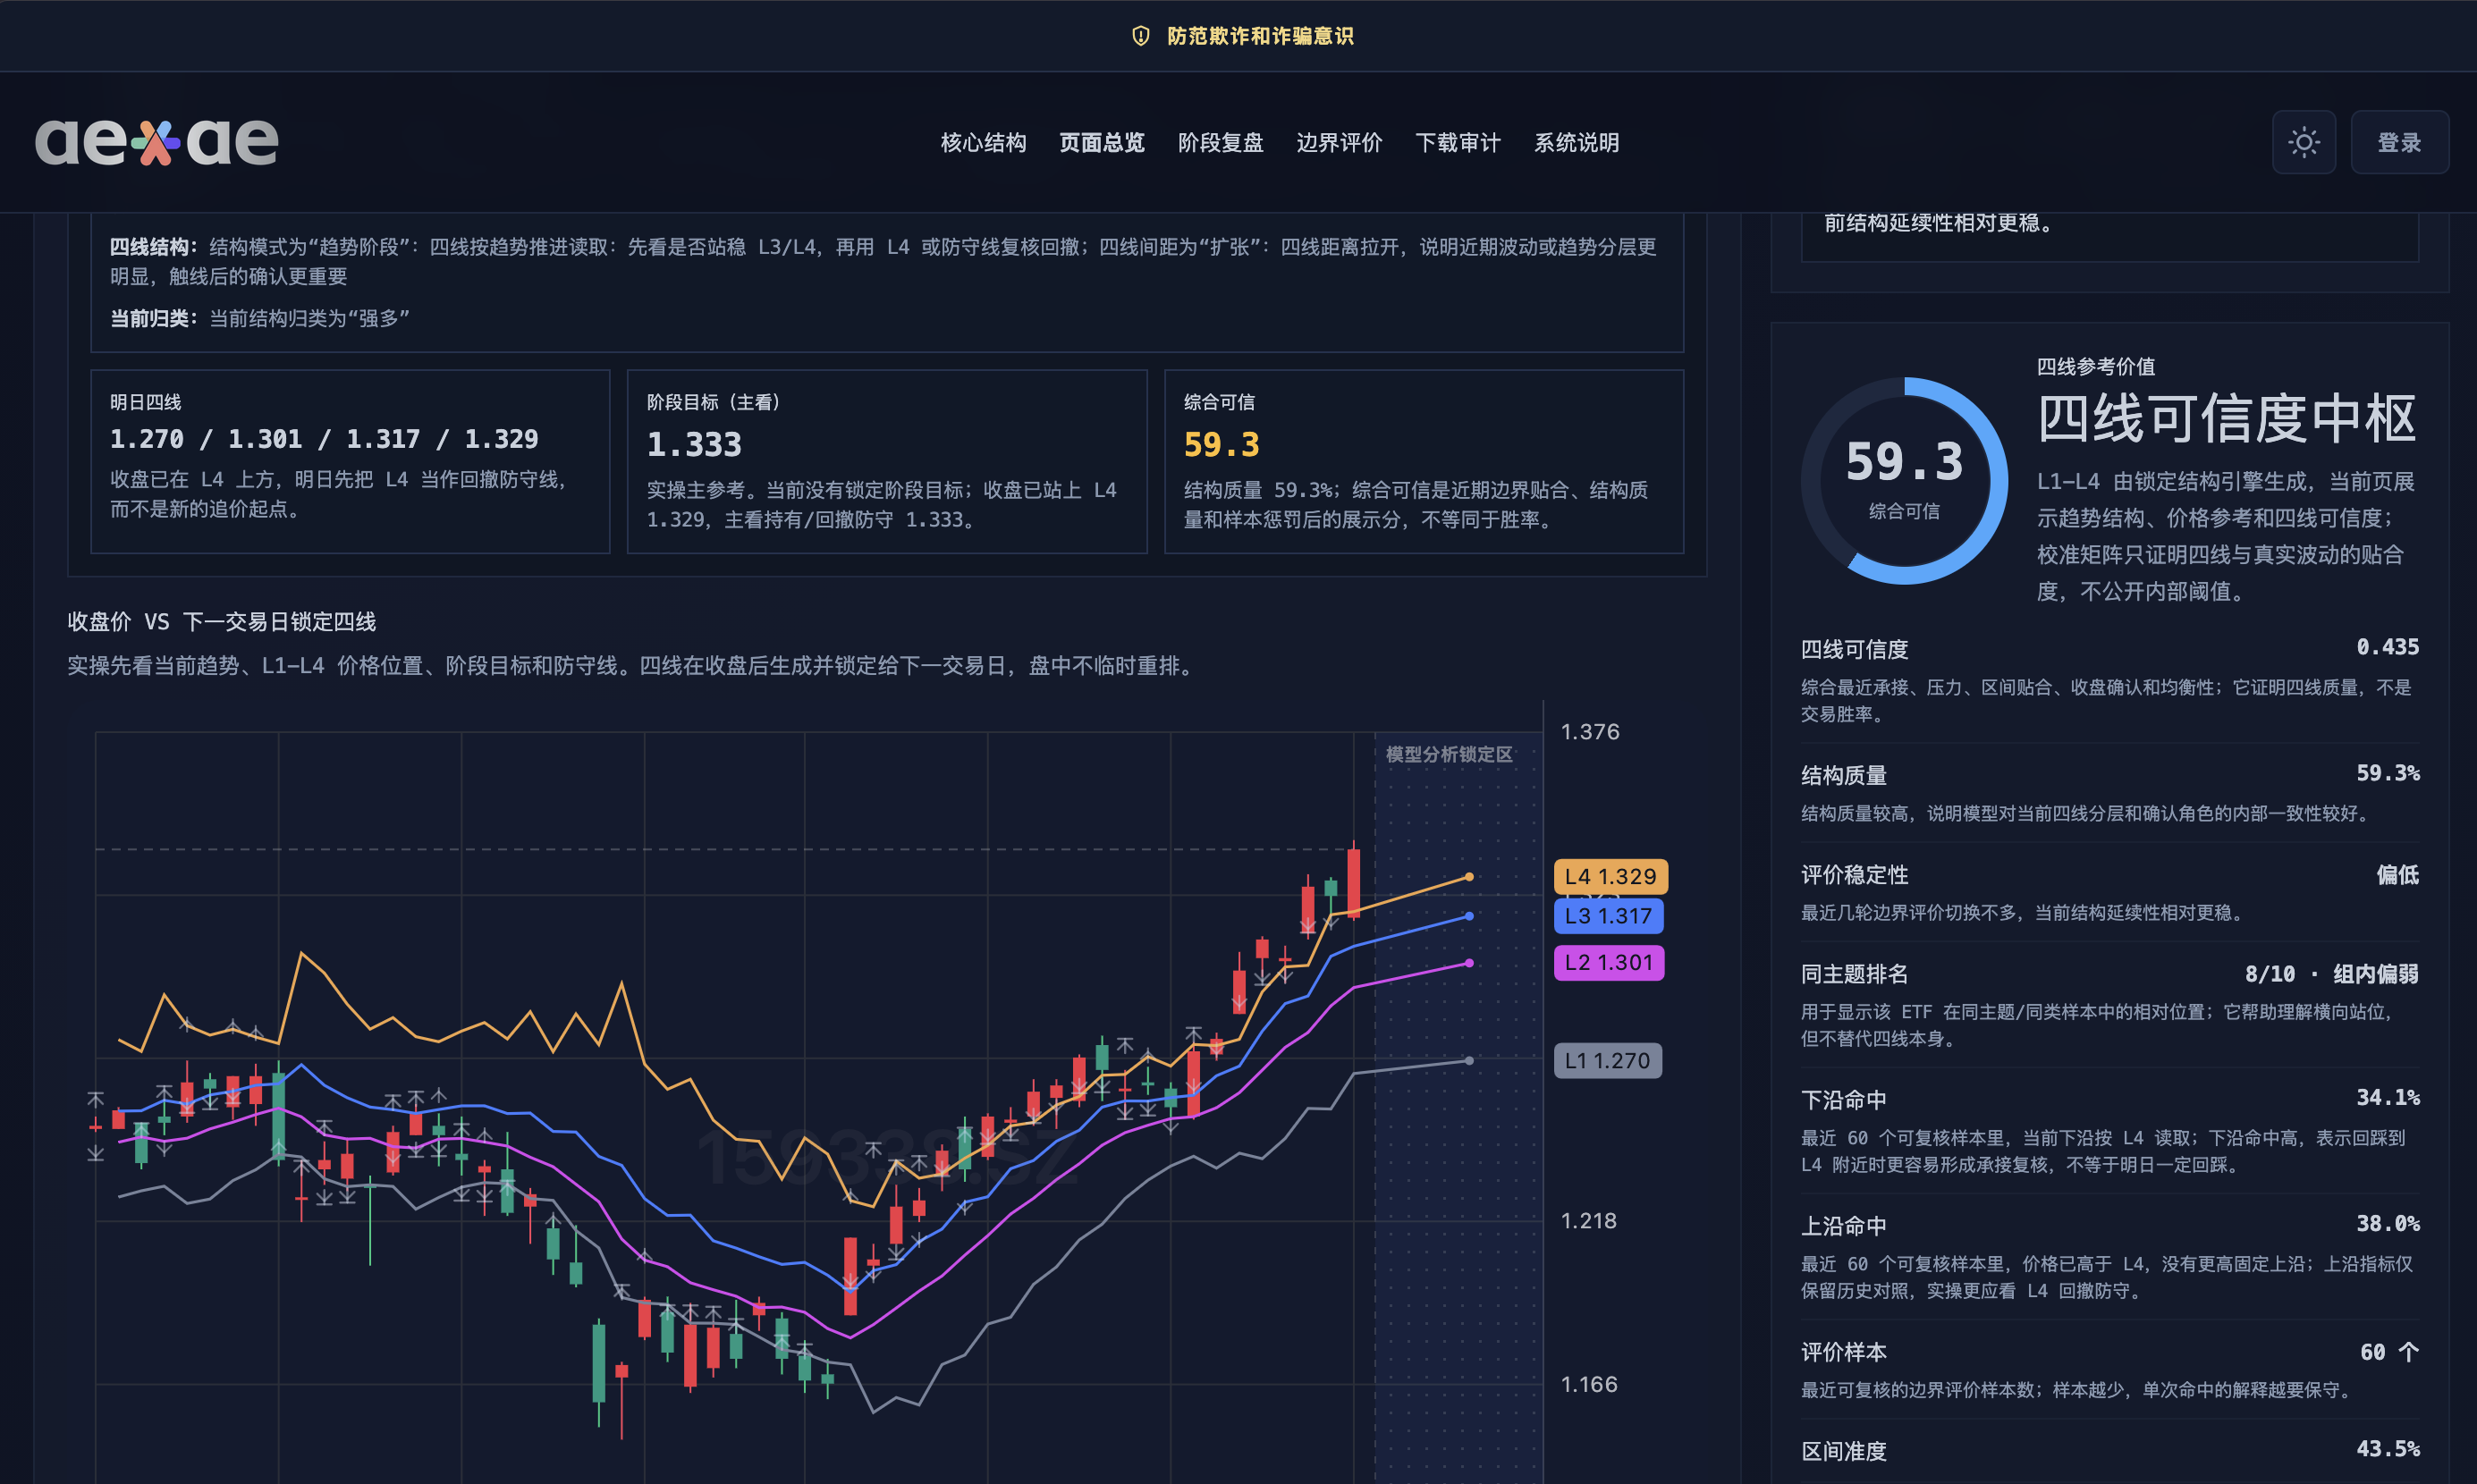Open the 核心结构 menu item

pyautogui.click(x=983, y=143)
